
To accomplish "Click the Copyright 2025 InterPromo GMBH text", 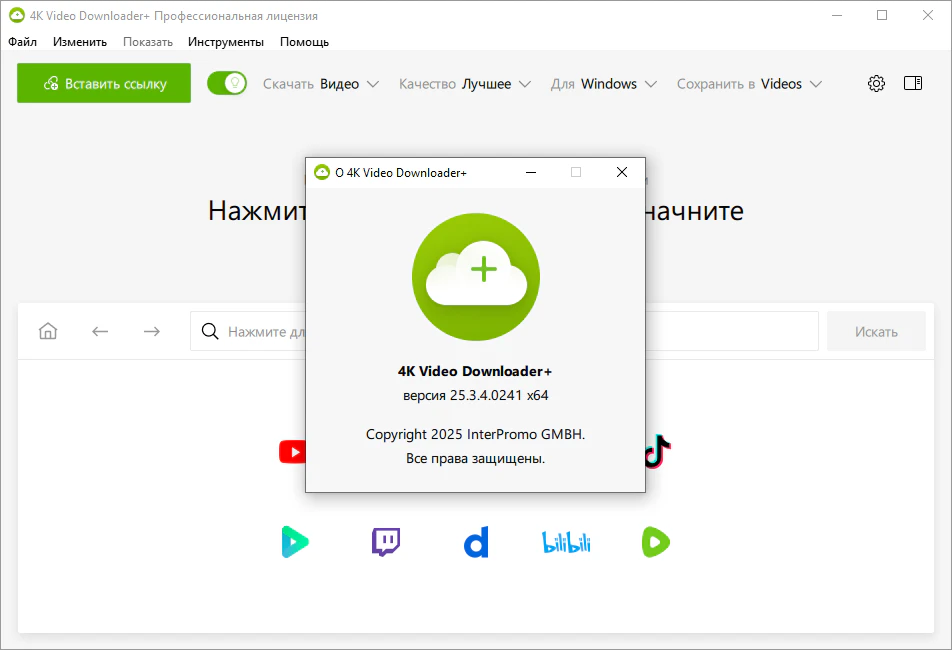I will (x=475, y=435).
